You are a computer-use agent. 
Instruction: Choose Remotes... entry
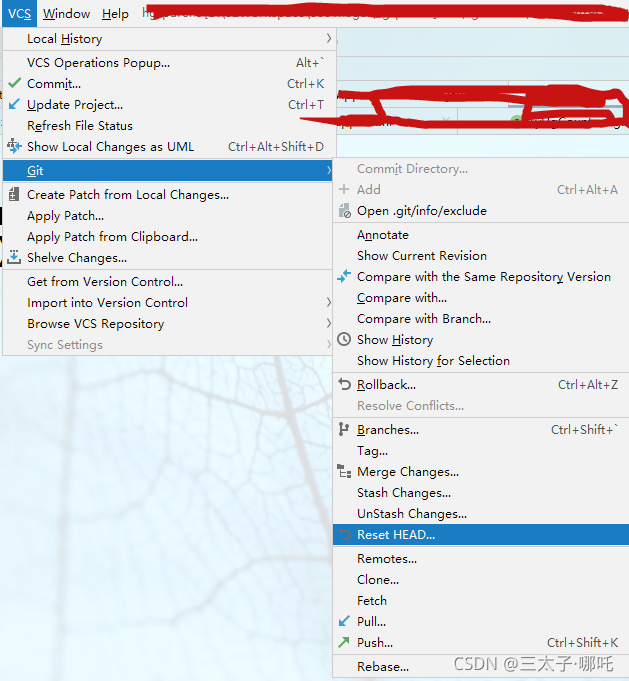click(x=481, y=559)
